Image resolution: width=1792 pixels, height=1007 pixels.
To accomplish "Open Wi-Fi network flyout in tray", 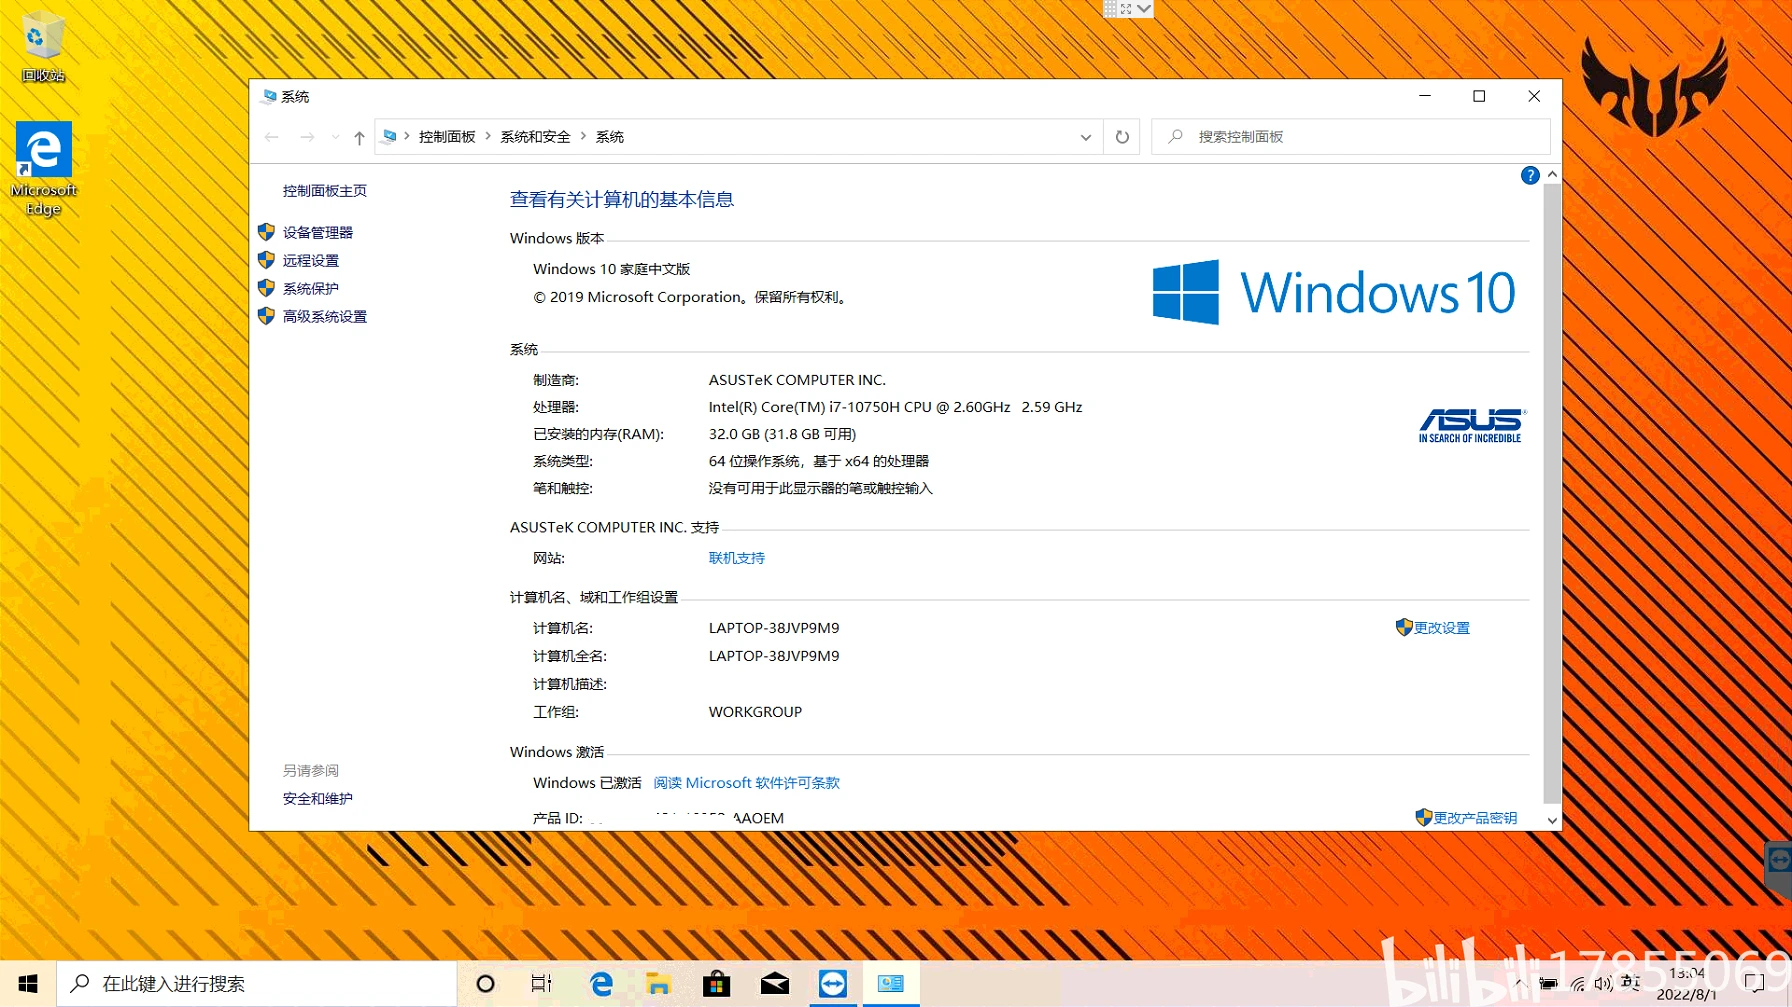I will click(1577, 984).
